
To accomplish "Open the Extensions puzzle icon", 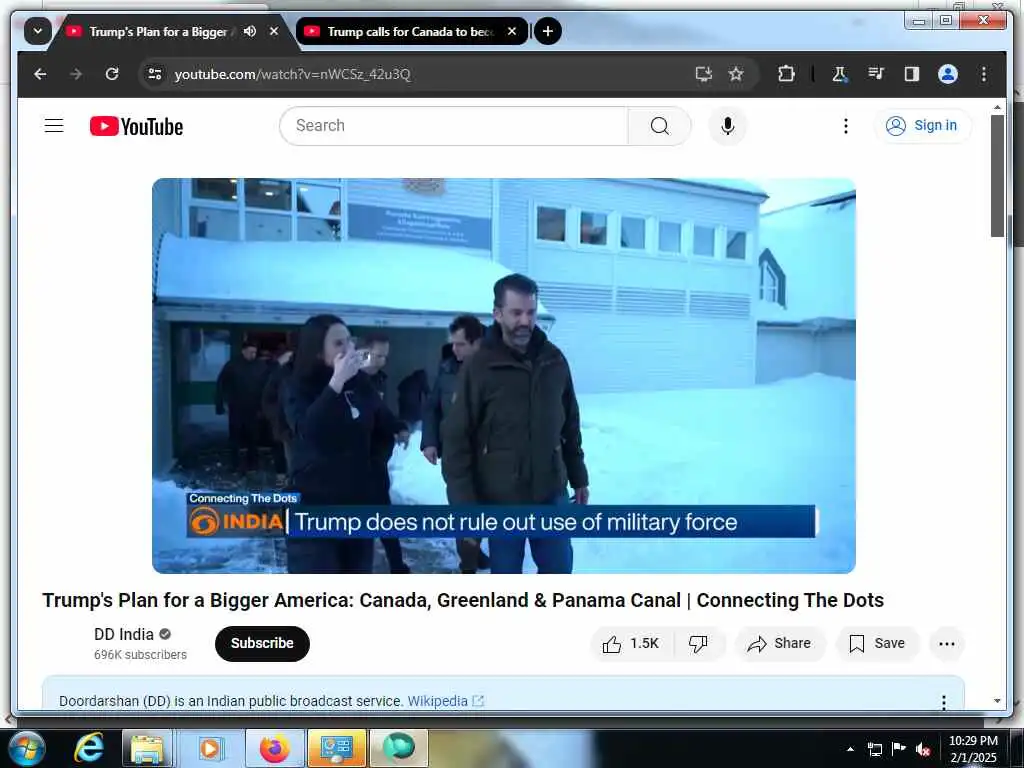I will 786,74.
